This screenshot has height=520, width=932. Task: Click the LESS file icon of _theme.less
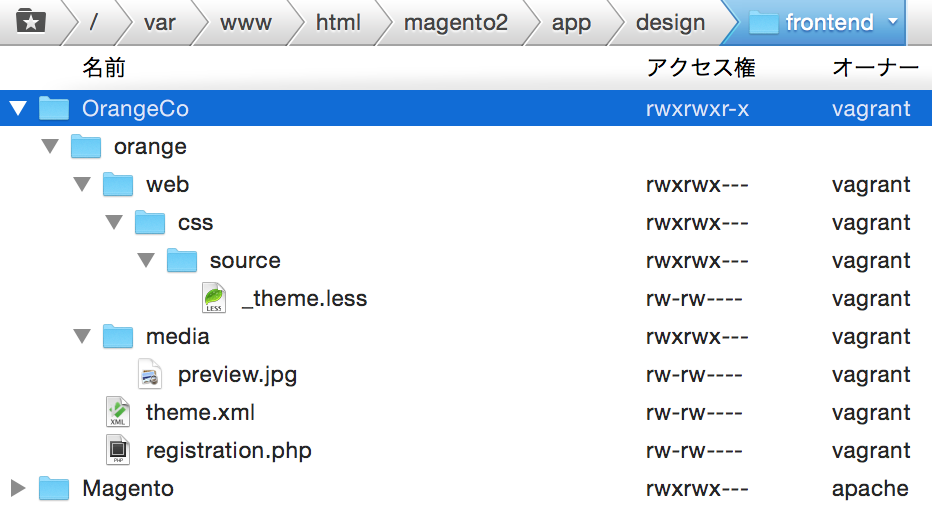pyautogui.click(x=214, y=298)
